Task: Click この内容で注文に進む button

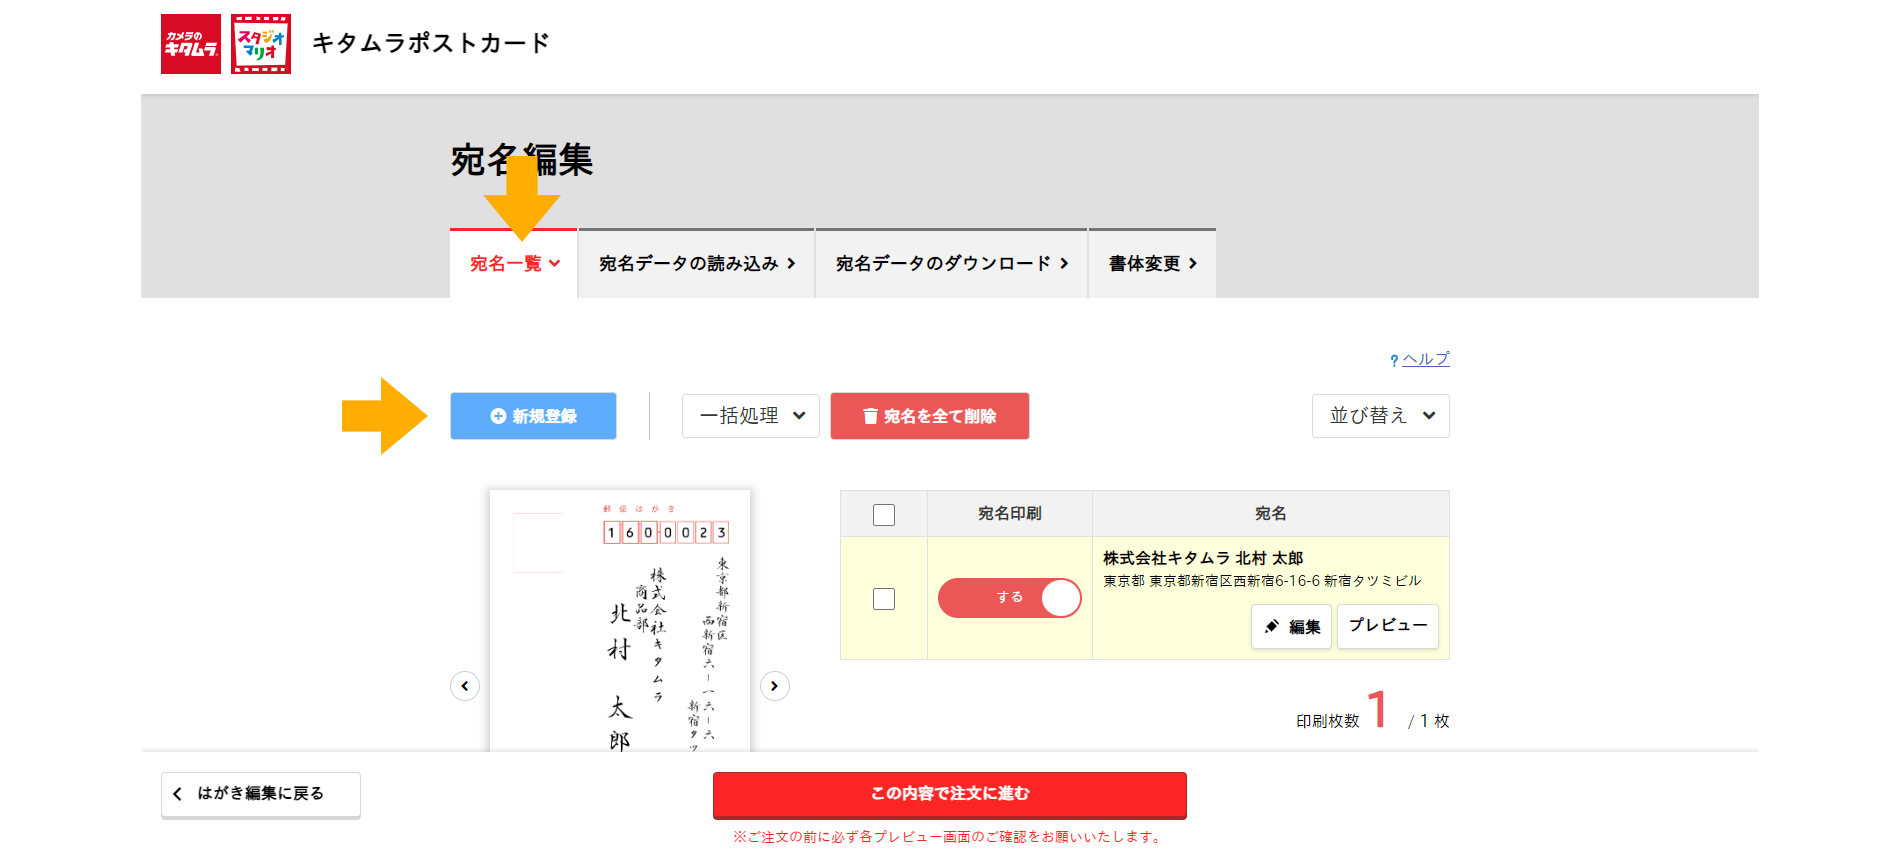Action: pyautogui.click(x=950, y=794)
